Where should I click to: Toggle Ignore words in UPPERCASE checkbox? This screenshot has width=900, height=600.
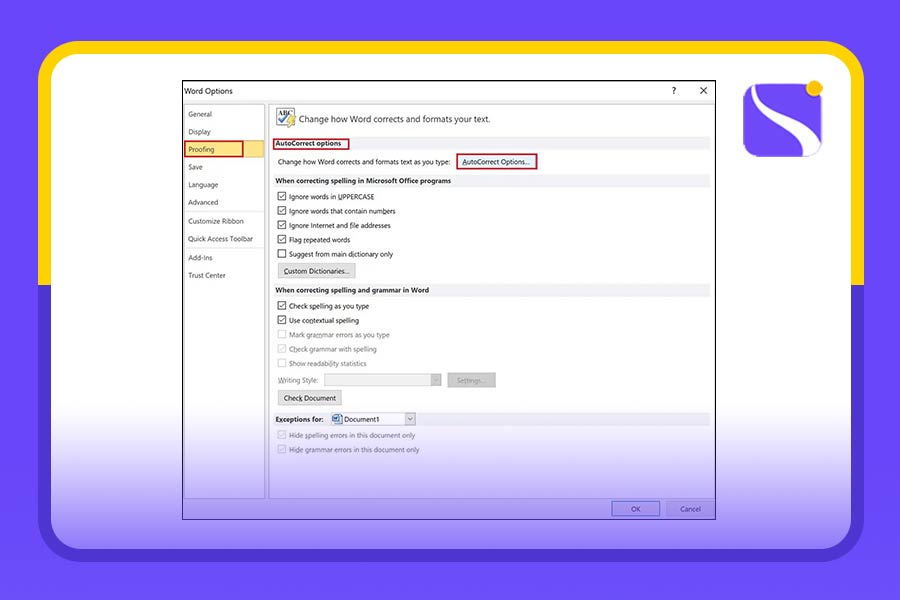pos(282,197)
